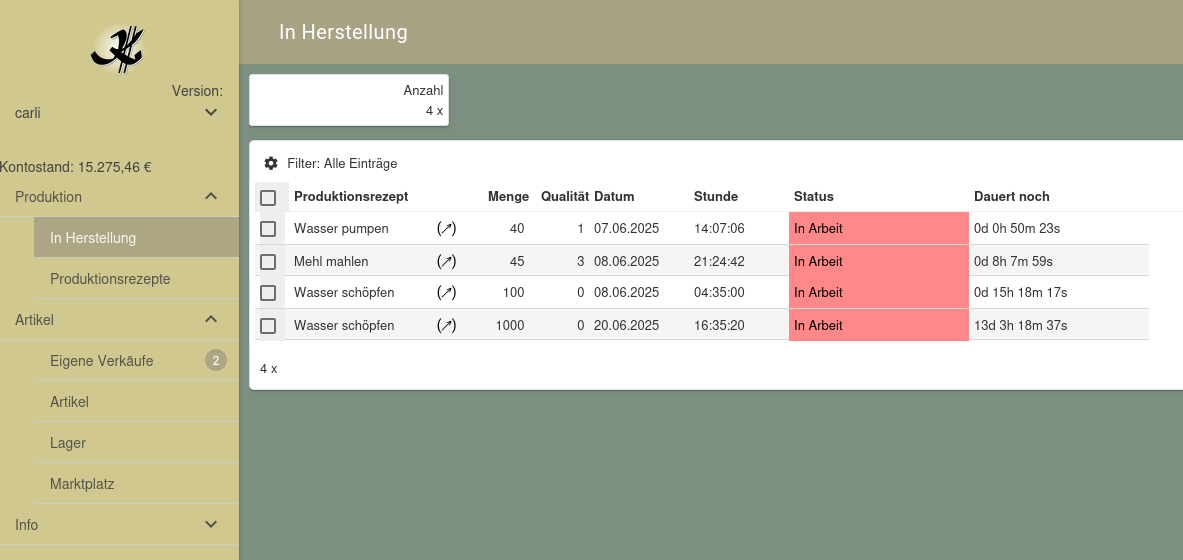This screenshot has width=1183, height=560.
Task: Open the Lager page
Action: (x=68, y=443)
